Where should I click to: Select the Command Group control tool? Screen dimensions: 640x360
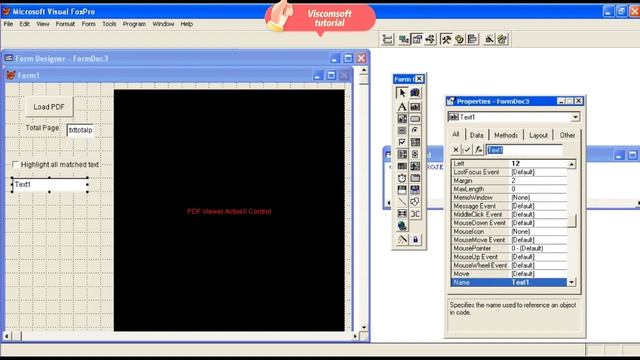click(402, 131)
